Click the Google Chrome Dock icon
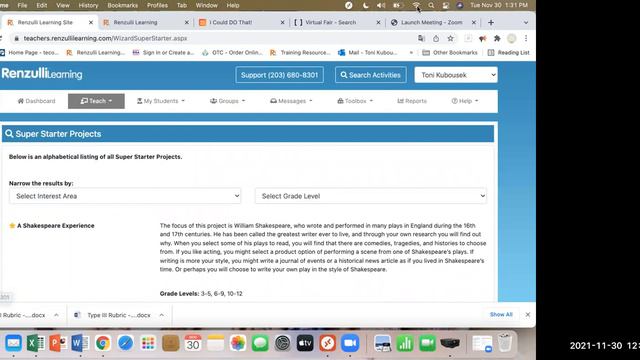 pyautogui.click(x=103, y=343)
